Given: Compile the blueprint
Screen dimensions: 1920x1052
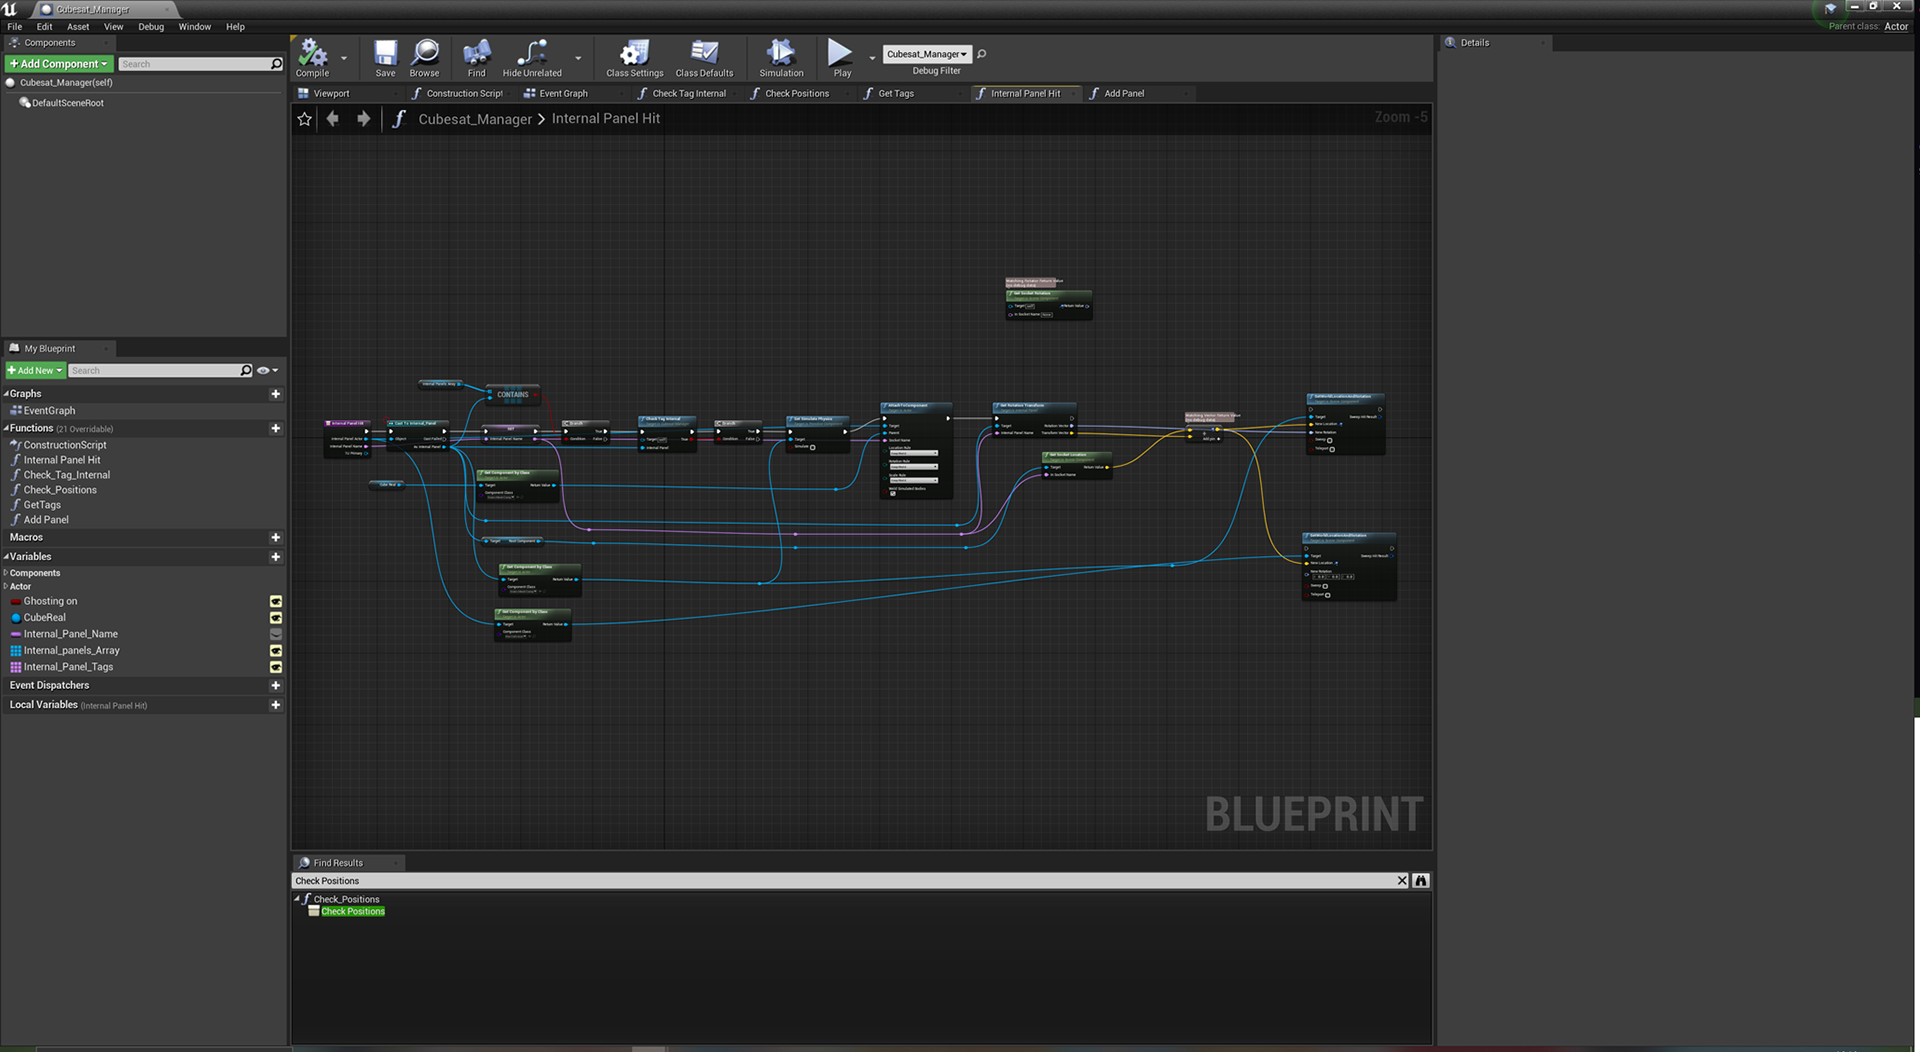Looking at the screenshot, I should 313,58.
